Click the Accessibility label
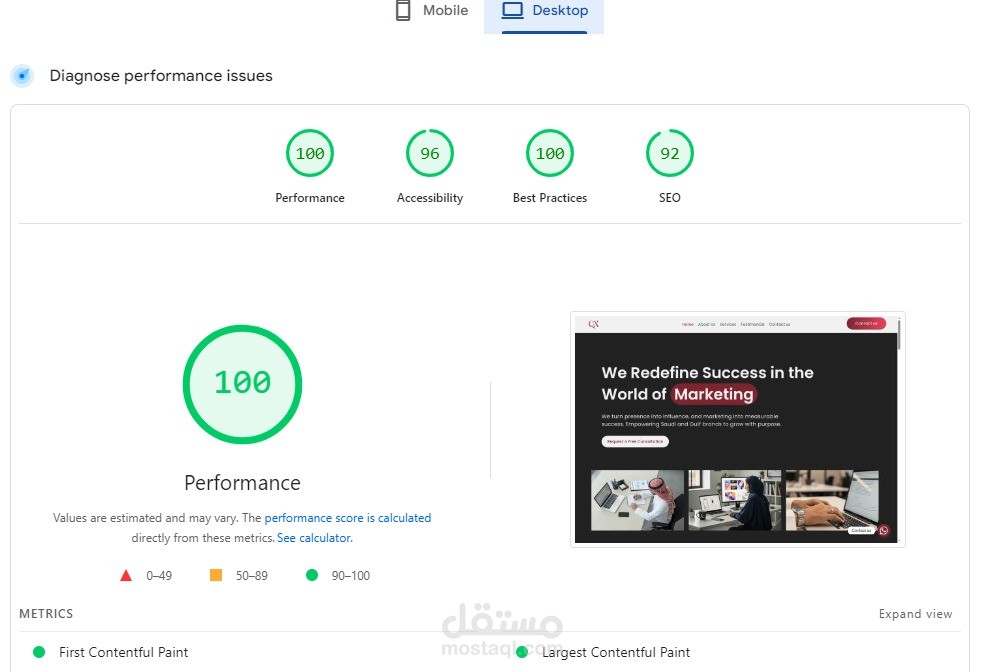The image size is (1005, 672). (429, 198)
